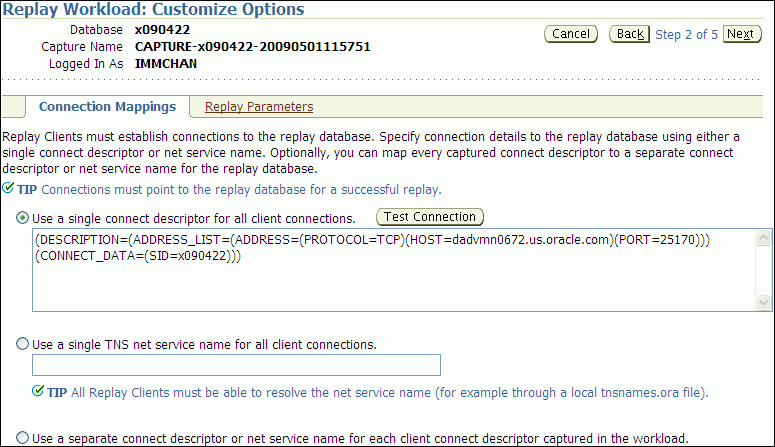The width and height of the screenshot is (775, 447).
Task: Switch to the Replay Parameters tab
Action: click(259, 107)
